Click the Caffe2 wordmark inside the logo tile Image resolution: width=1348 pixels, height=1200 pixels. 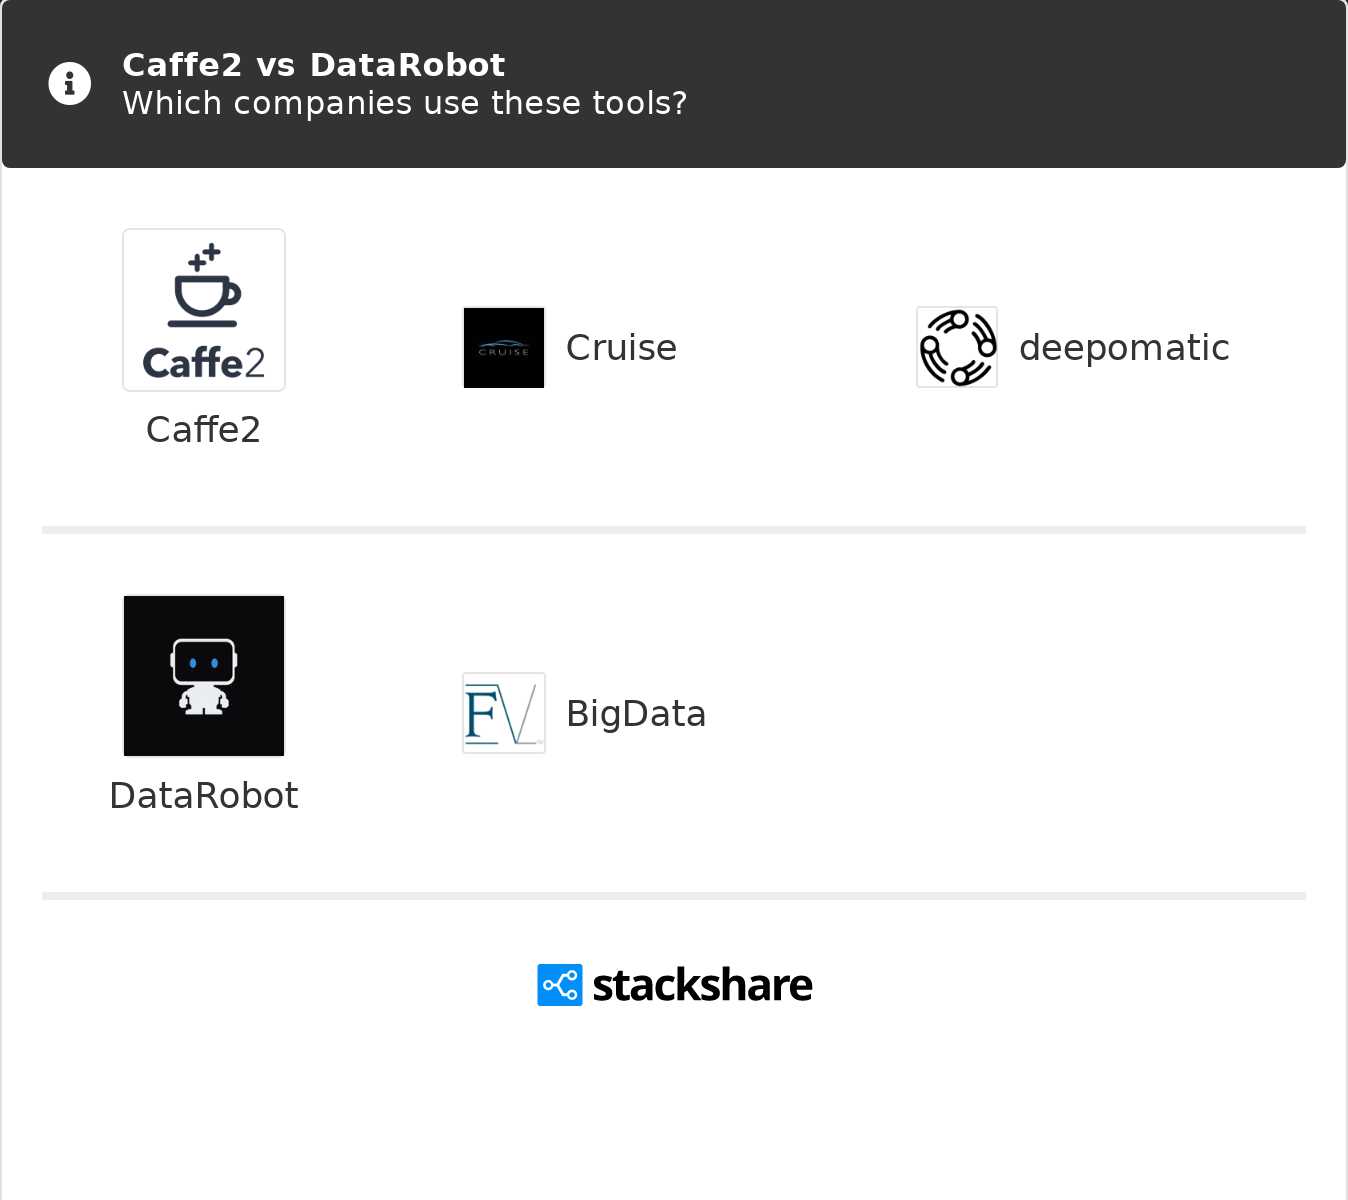tap(204, 363)
